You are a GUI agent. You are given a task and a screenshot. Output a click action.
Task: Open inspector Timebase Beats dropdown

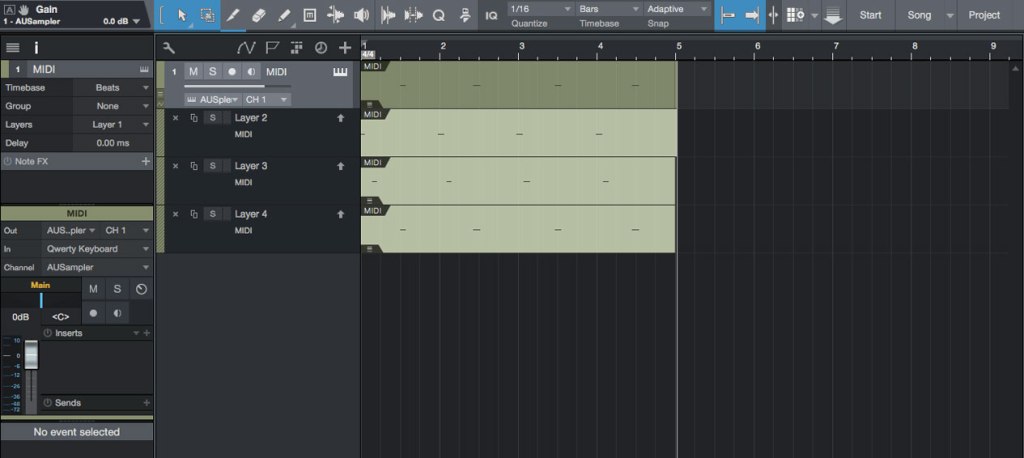pyautogui.click(x=113, y=88)
